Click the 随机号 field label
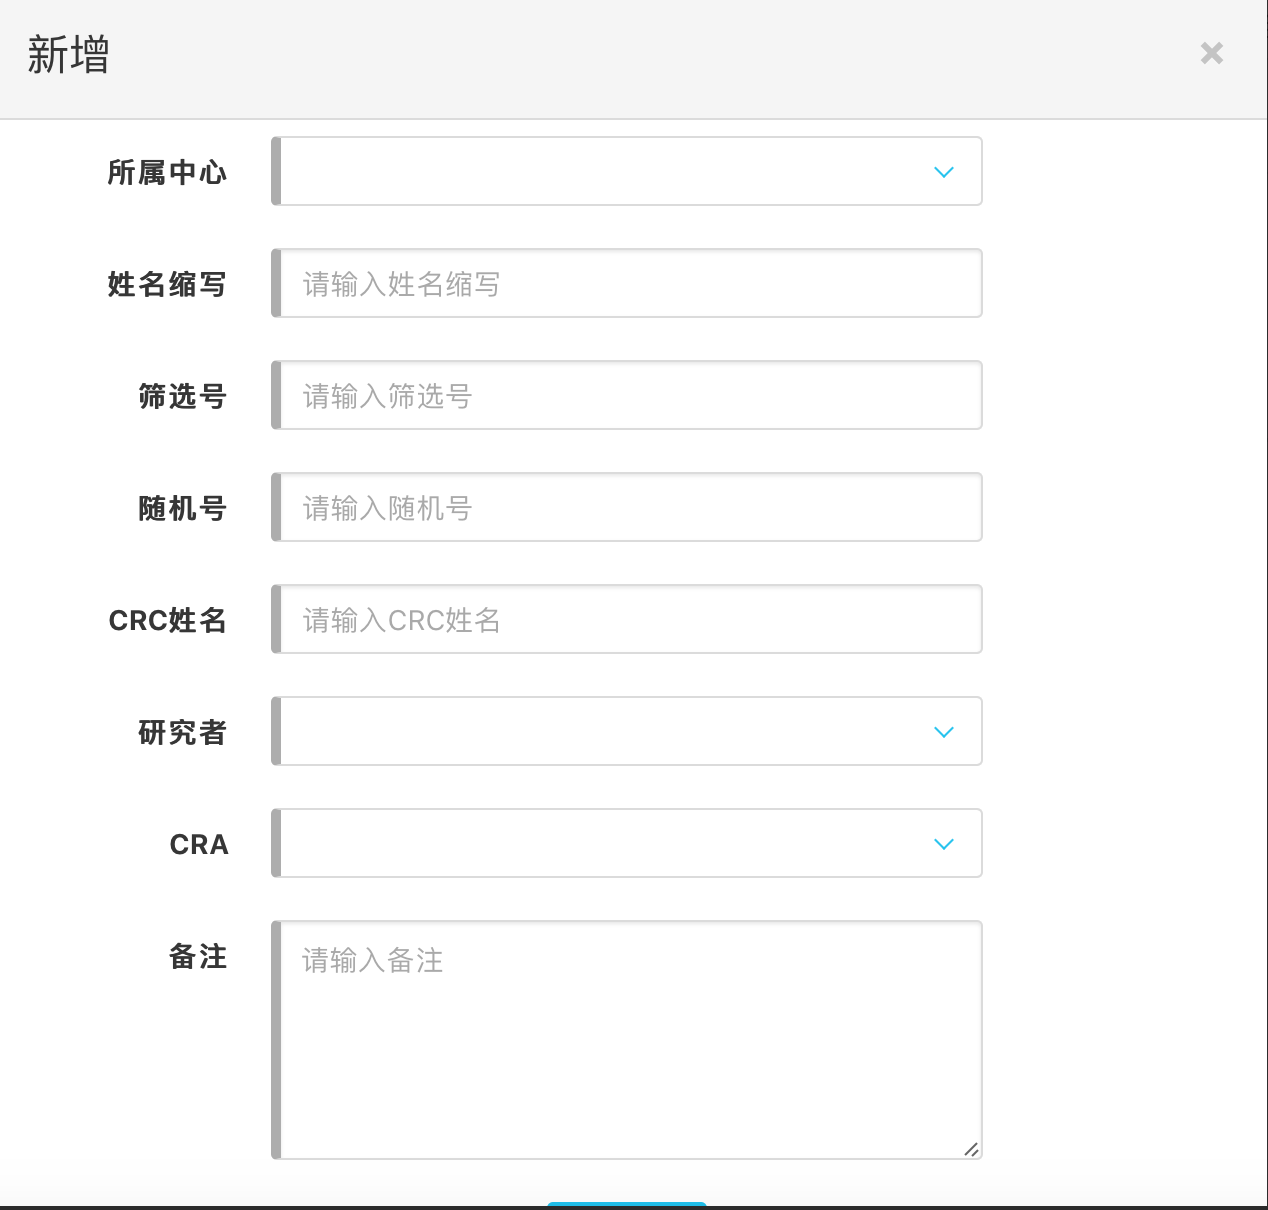Screen dimensions: 1268x1210 (x=182, y=508)
